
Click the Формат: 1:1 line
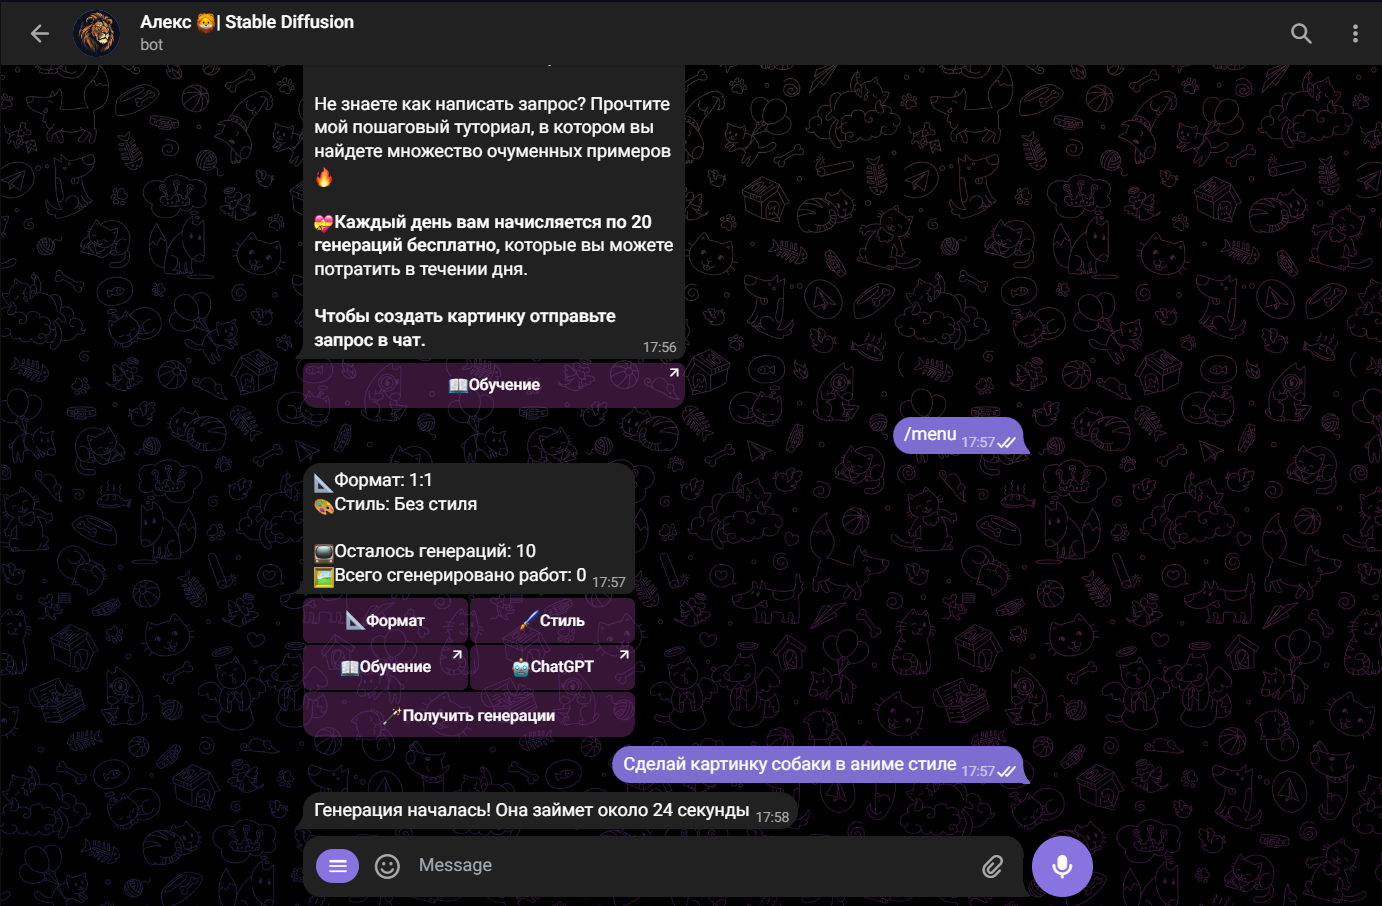click(x=373, y=481)
